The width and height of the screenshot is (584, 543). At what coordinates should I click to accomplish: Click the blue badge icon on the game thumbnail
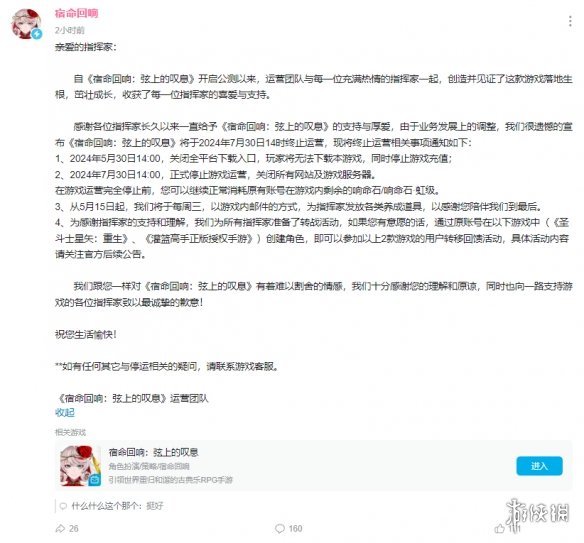coord(95,480)
